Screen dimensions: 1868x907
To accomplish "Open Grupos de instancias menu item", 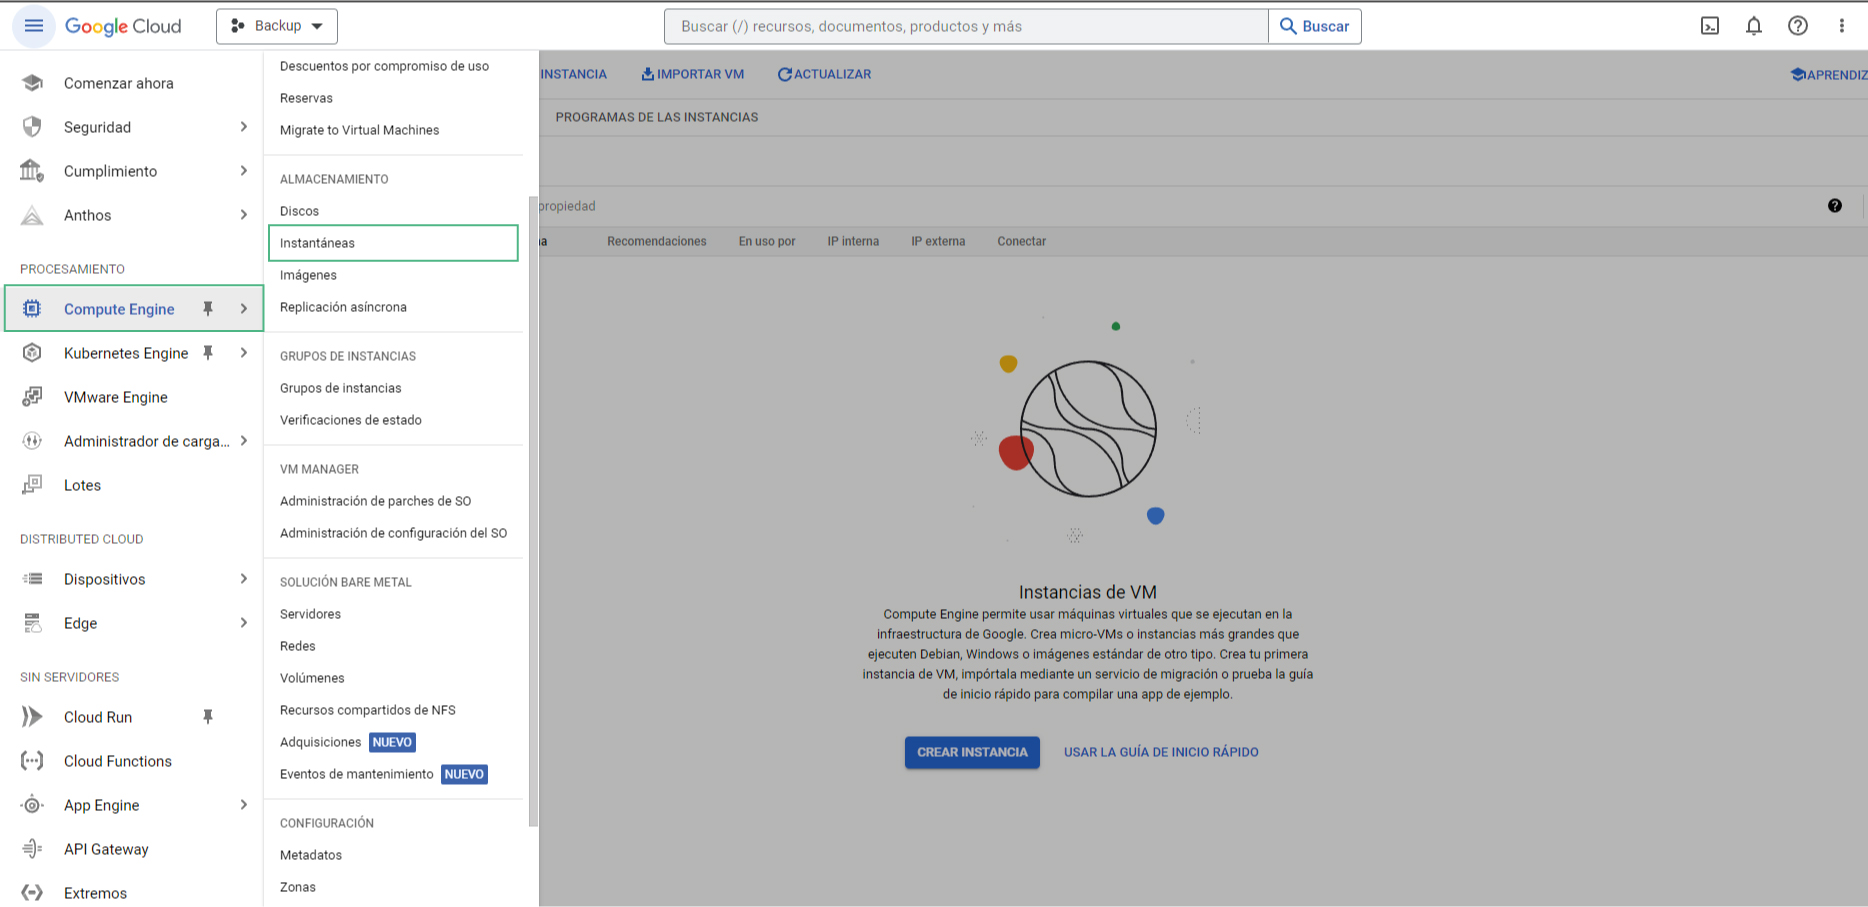I will click(340, 388).
